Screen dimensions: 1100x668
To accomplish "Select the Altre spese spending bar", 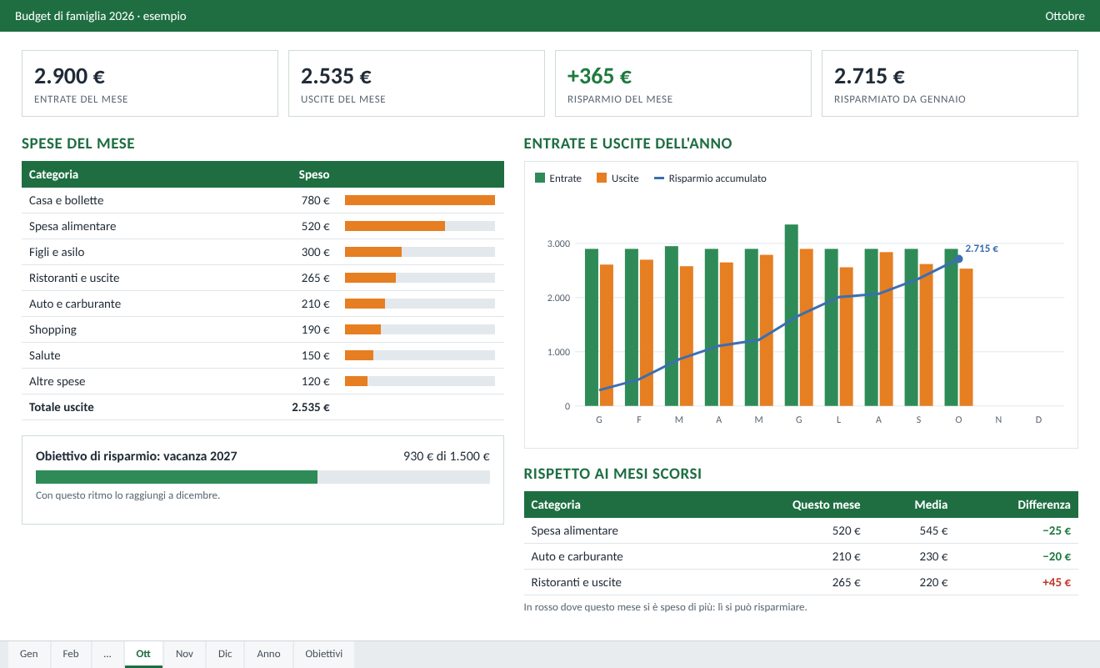I will tap(420, 381).
